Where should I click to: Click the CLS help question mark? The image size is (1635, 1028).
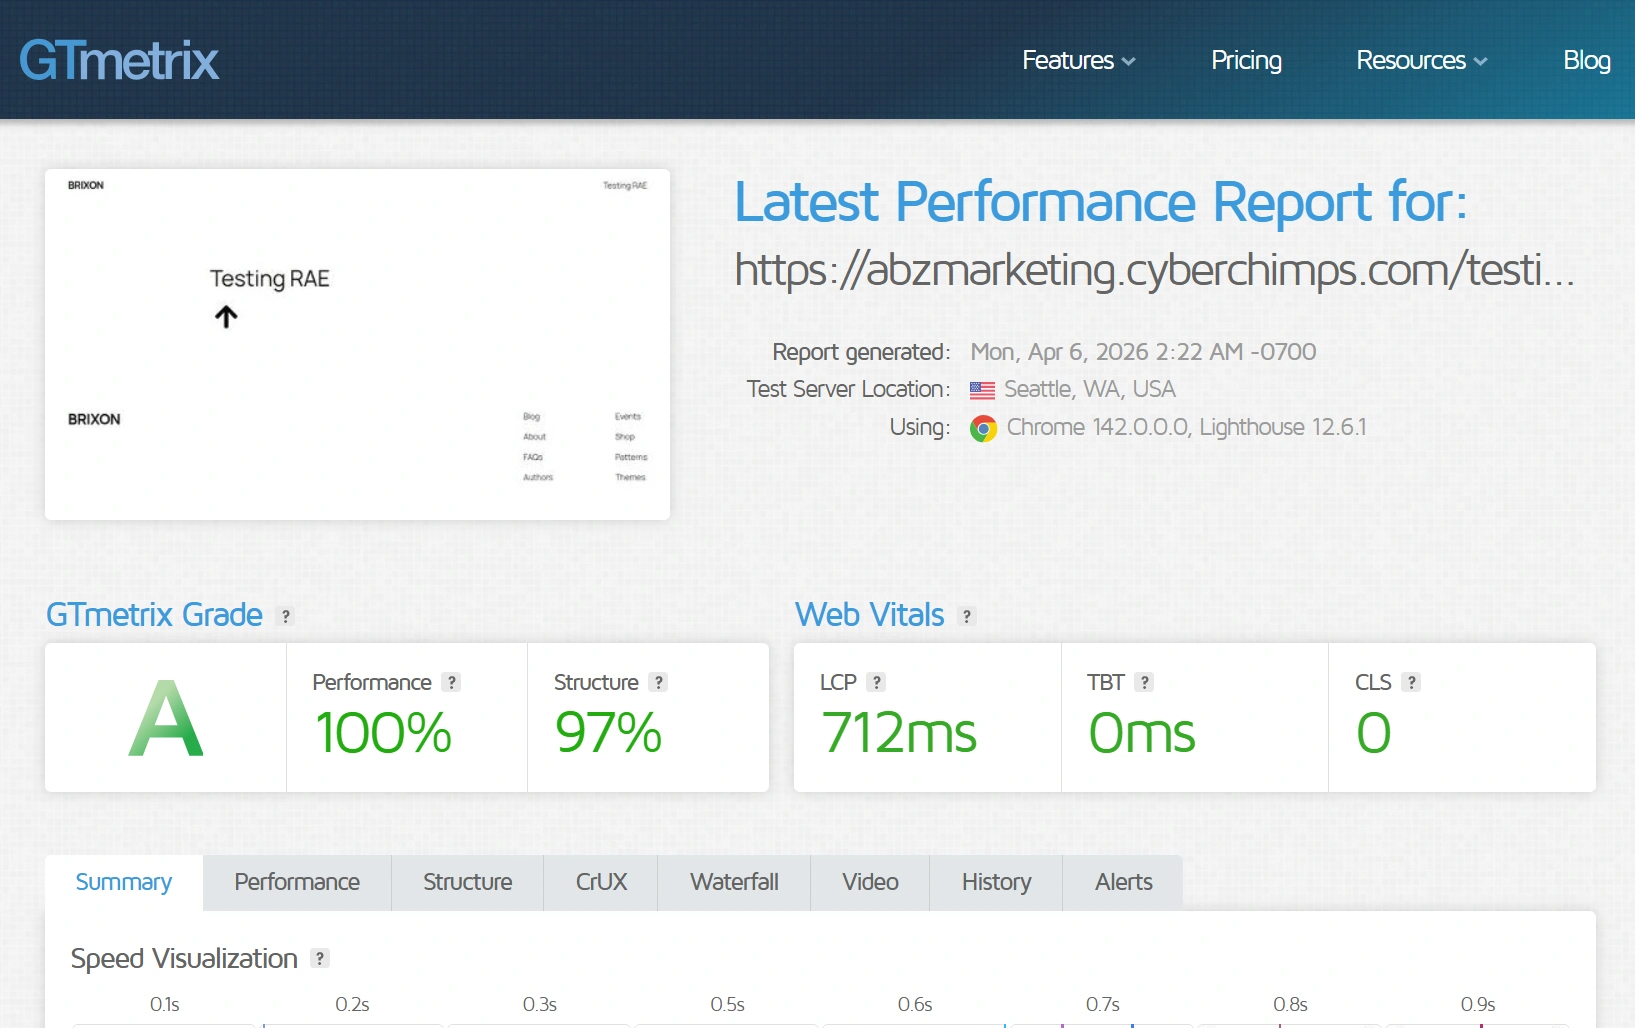[1411, 682]
